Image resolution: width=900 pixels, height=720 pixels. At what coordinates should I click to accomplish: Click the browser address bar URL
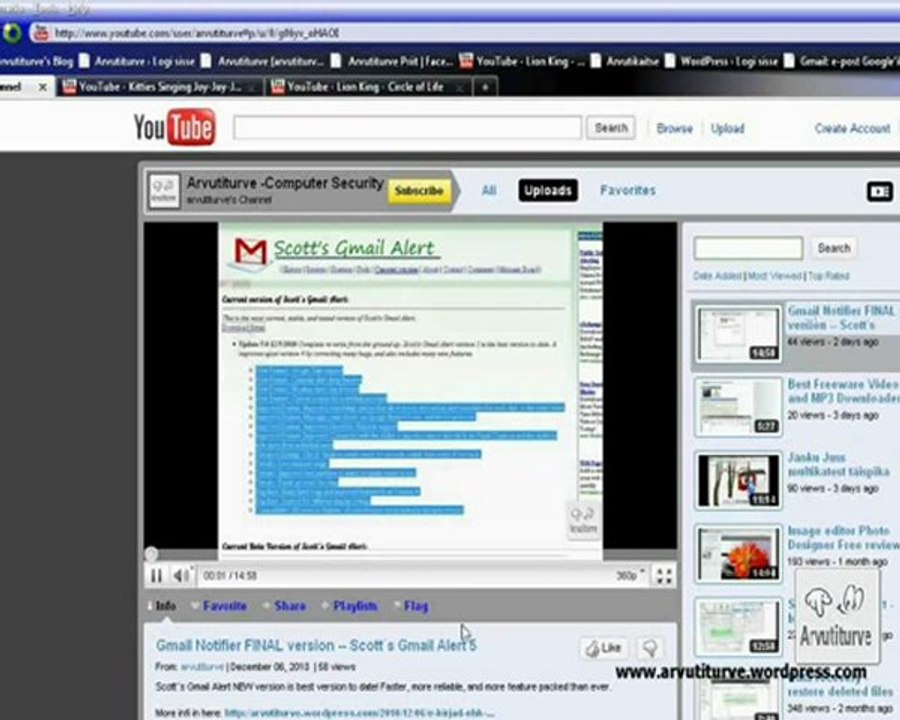pyautogui.click(x=197, y=33)
